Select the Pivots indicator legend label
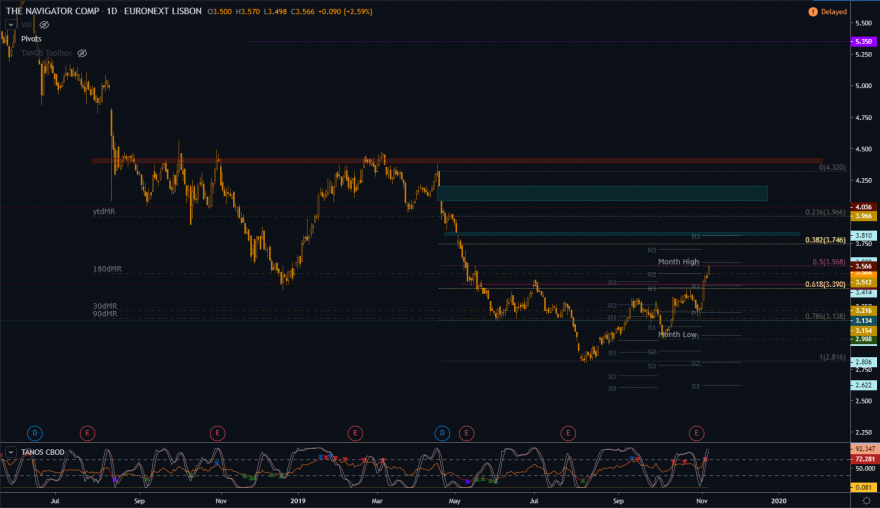 (x=31, y=39)
